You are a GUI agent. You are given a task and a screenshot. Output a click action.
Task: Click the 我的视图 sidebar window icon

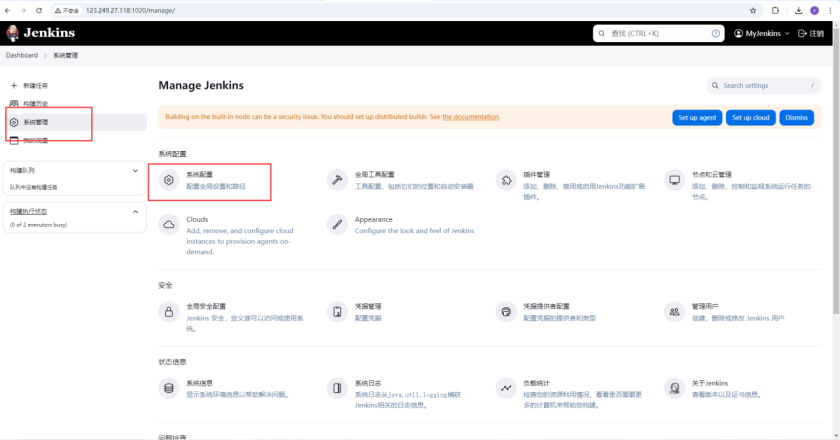[x=14, y=140]
